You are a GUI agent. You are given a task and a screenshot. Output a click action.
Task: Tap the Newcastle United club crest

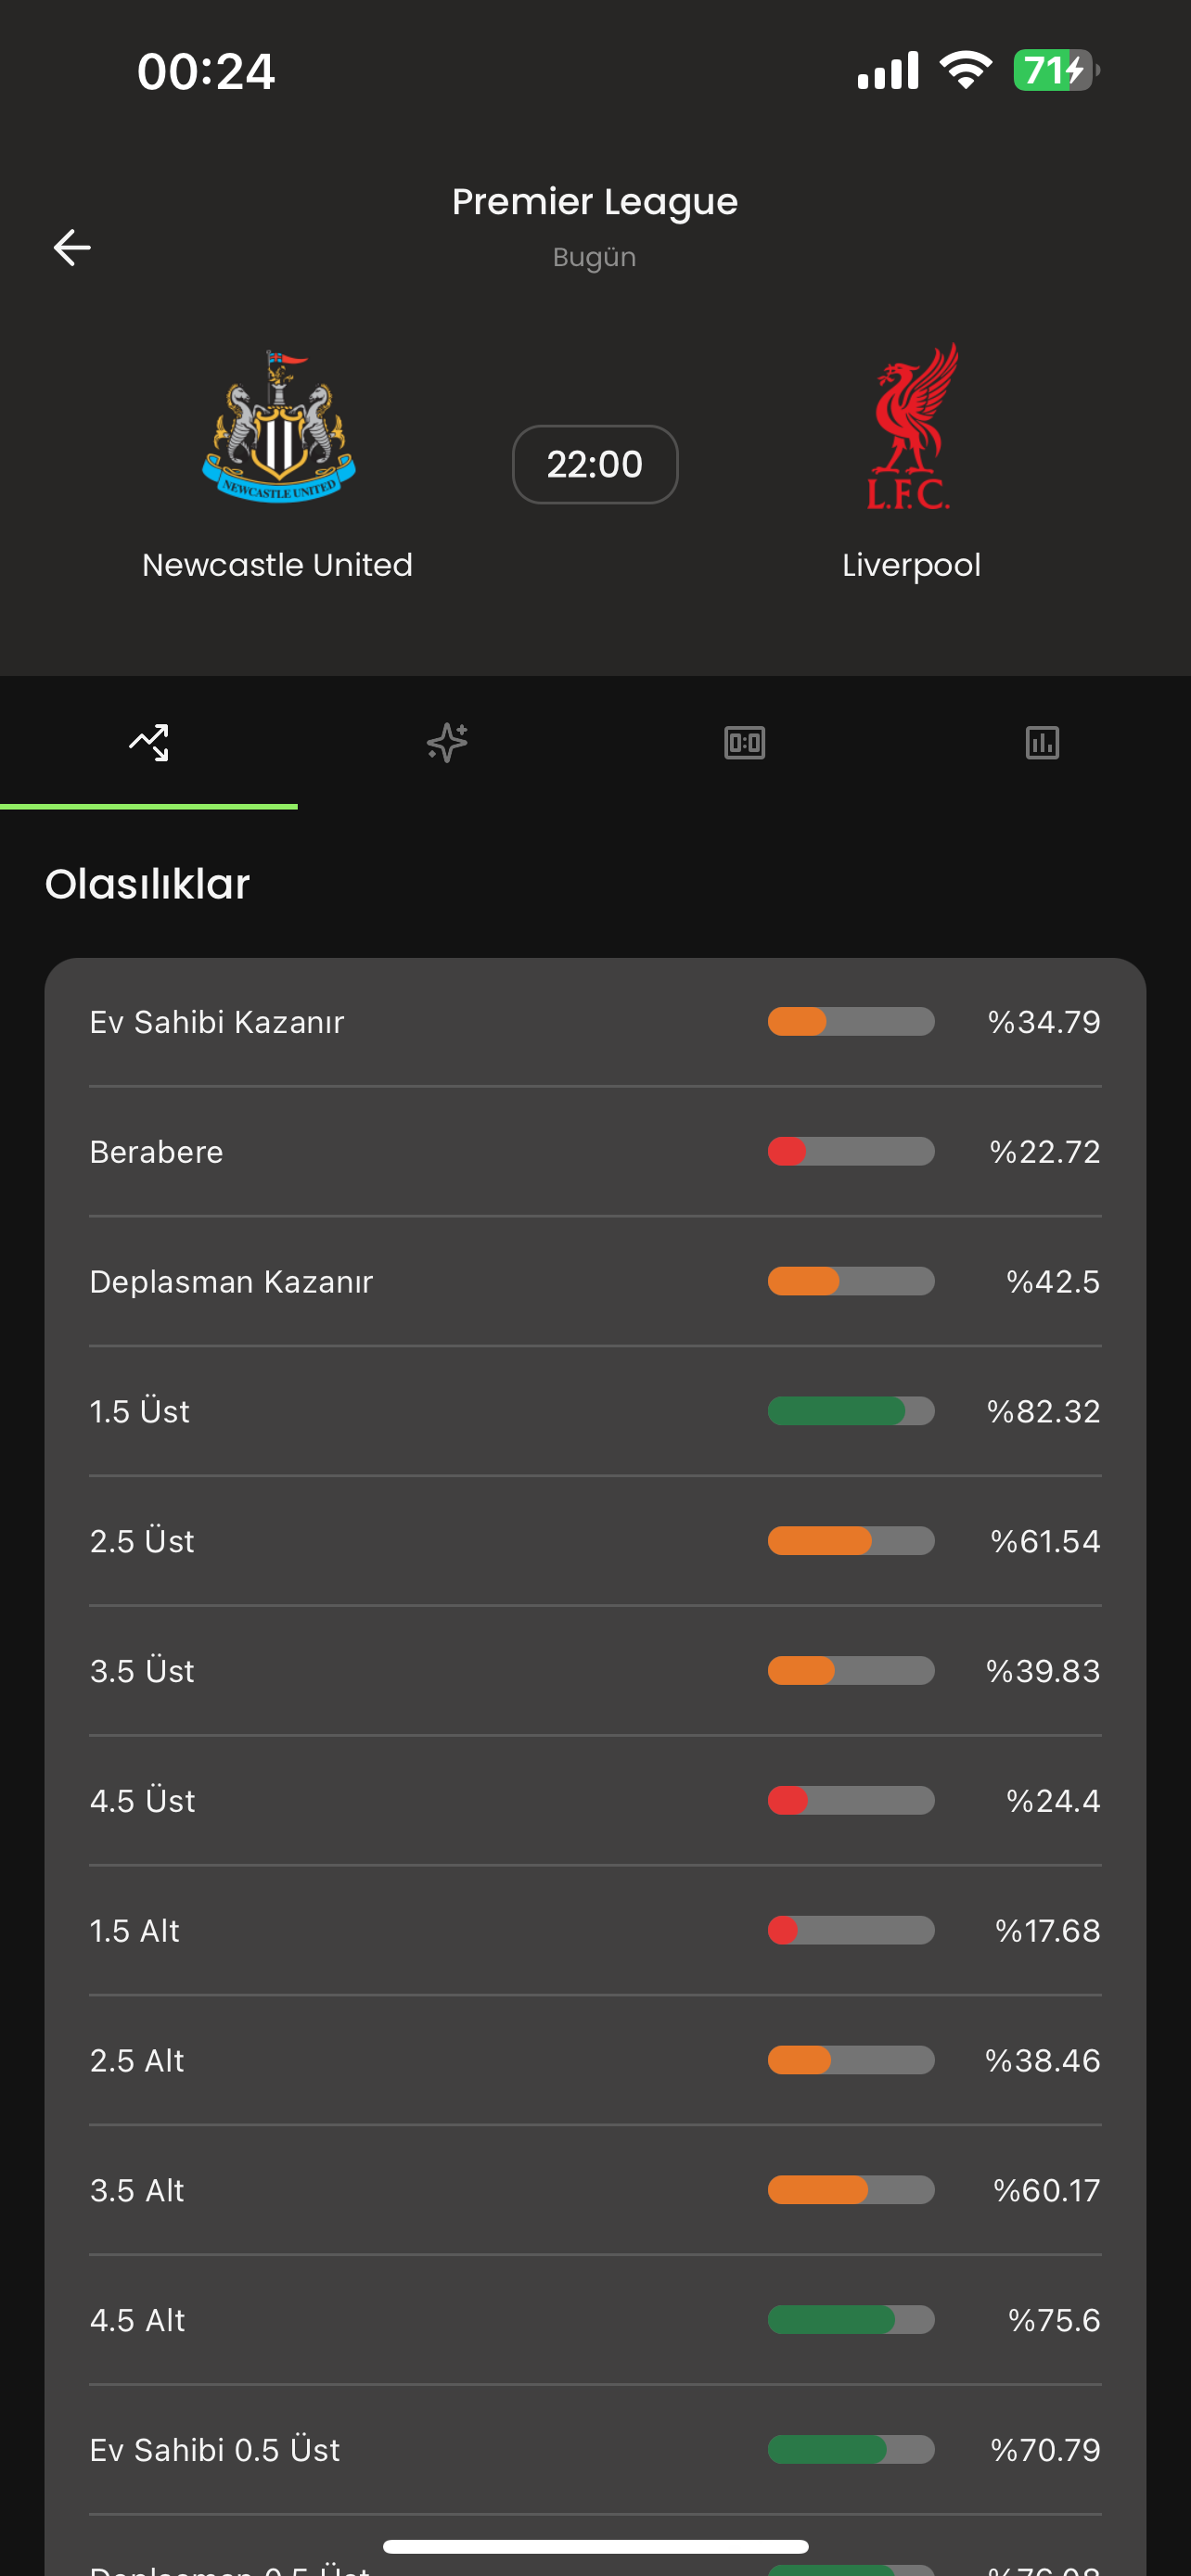click(x=277, y=428)
